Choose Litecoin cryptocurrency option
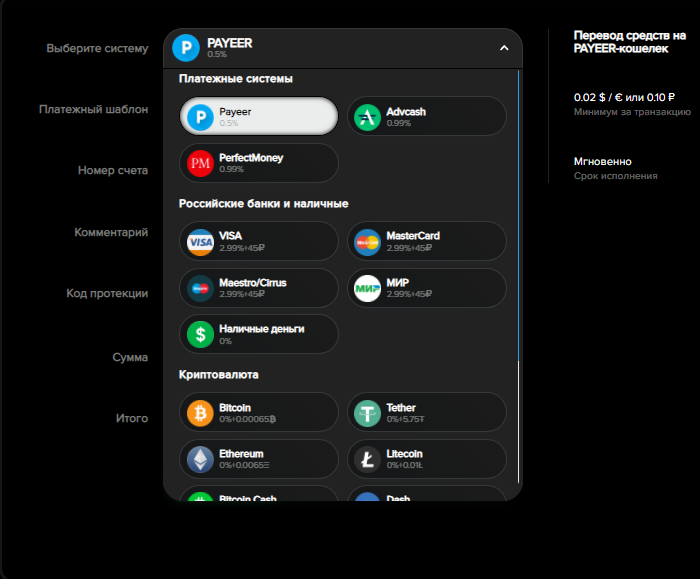The height and width of the screenshot is (579, 700). tap(427, 459)
